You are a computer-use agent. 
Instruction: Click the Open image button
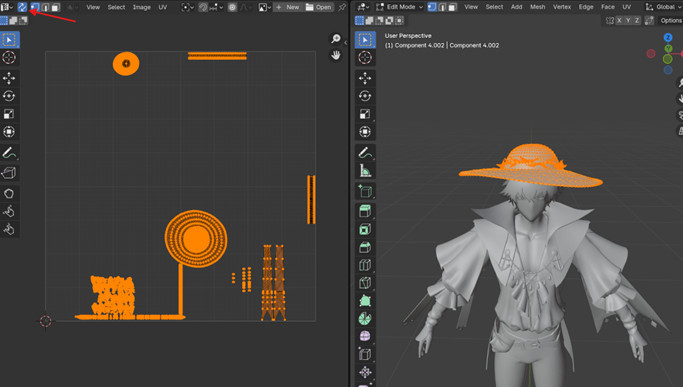pyautogui.click(x=318, y=7)
